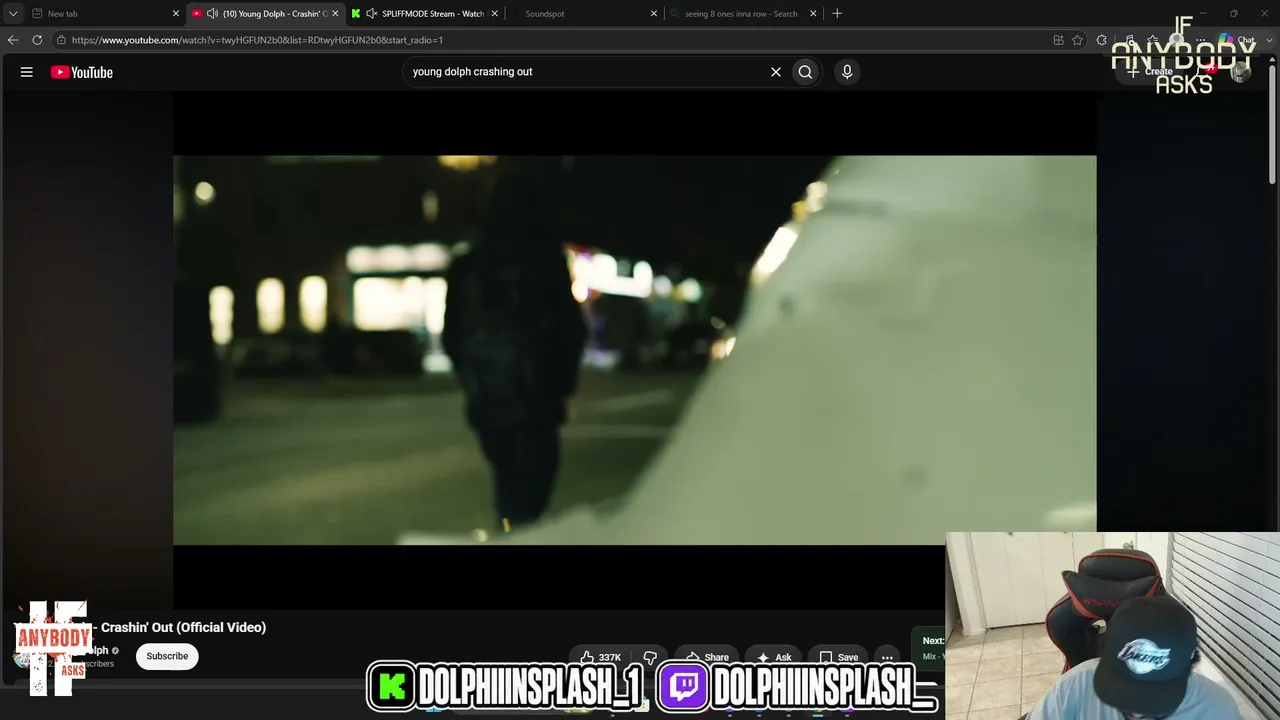Like the video with 337K likes
The width and height of the screenshot is (1280, 720).
(x=601, y=657)
